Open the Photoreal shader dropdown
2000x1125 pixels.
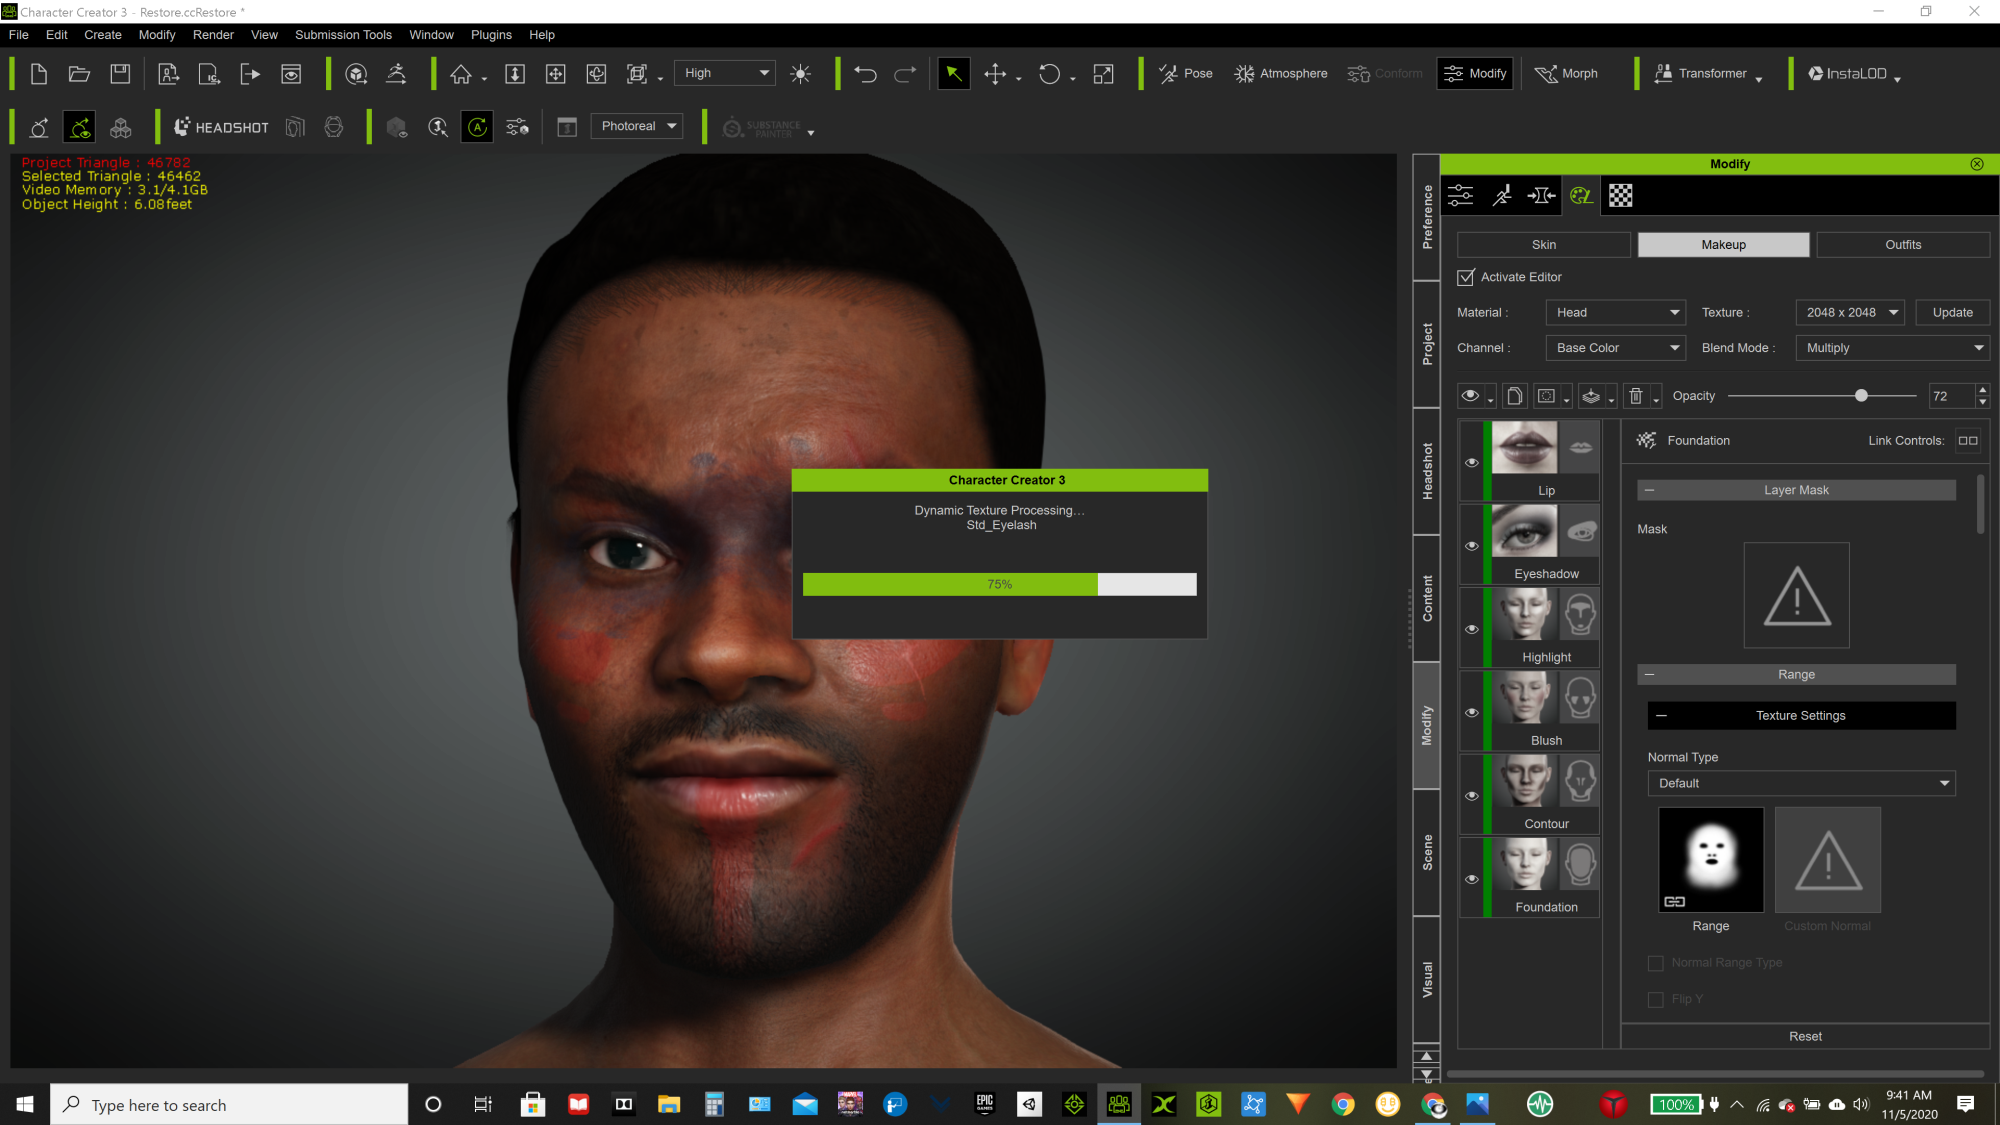point(637,126)
